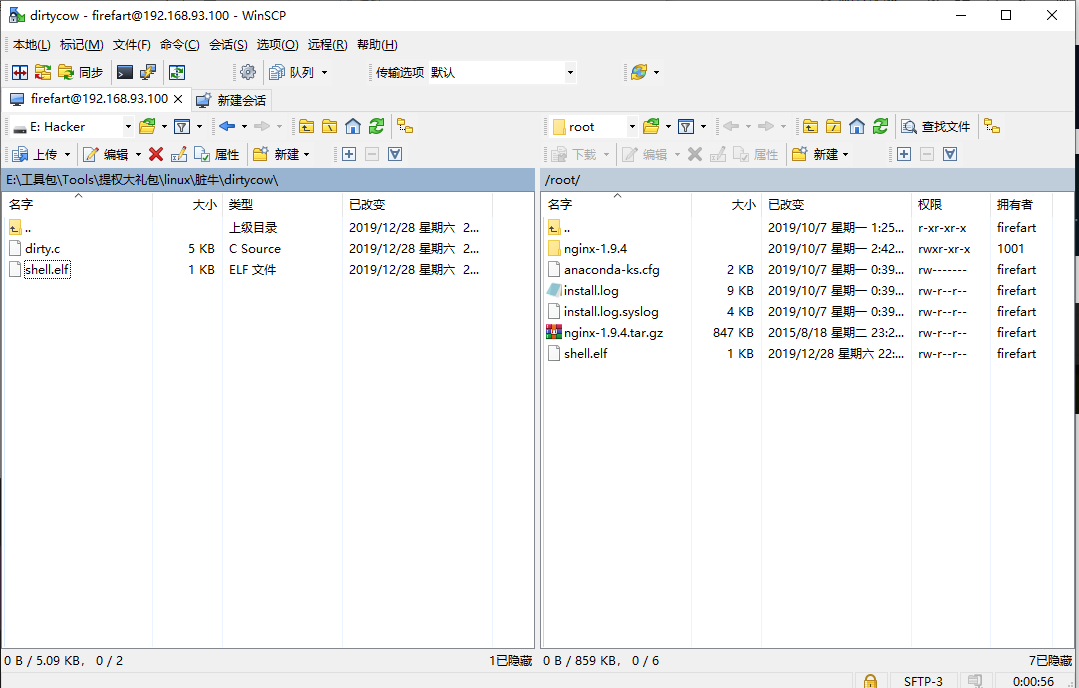Screen dimensions: 1079x688
Task: Click the 同步 synchronize button
Action: pyautogui.click(x=81, y=72)
